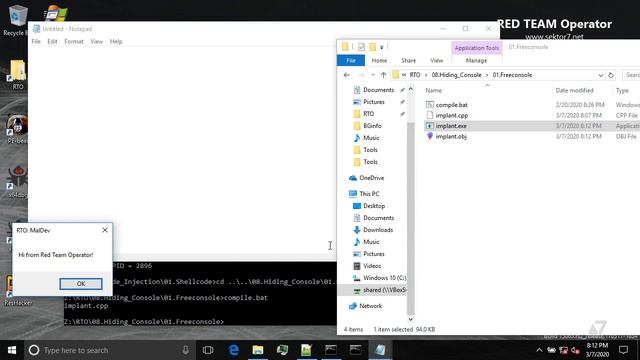Launch ResHacker desktop shortcut

(x=17, y=291)
